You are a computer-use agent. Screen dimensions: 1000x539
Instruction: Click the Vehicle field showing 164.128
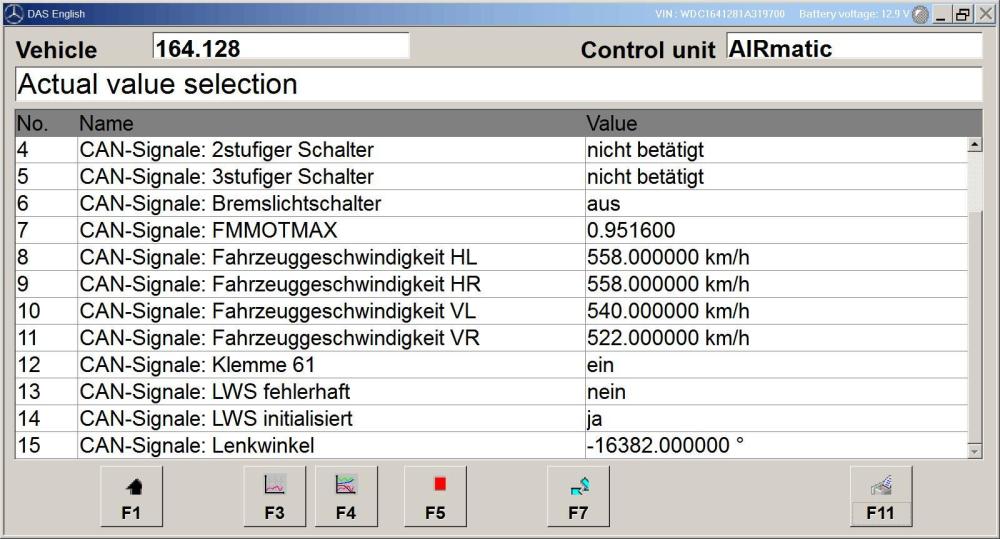tap(281, 47)
